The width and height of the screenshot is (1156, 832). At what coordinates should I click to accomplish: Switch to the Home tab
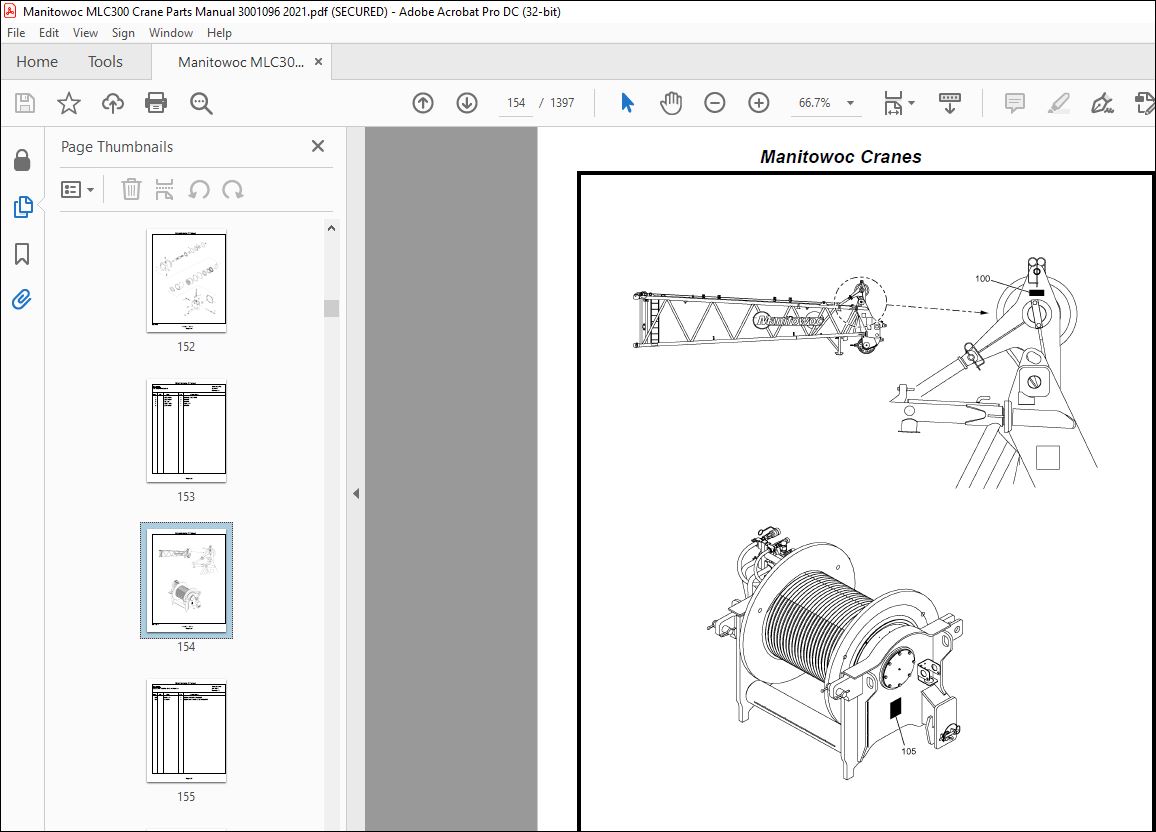click(x=37, y=62)
